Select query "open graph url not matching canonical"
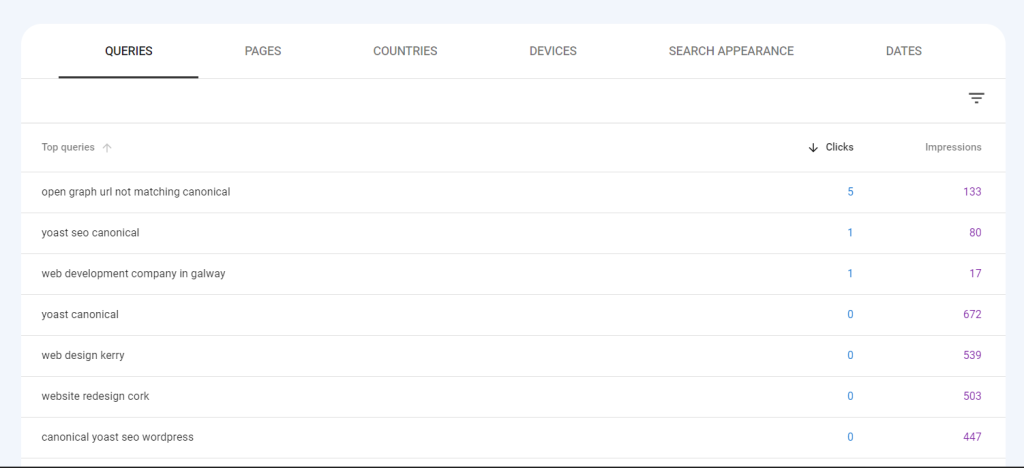1024x468 pixels. coord(136,192)
